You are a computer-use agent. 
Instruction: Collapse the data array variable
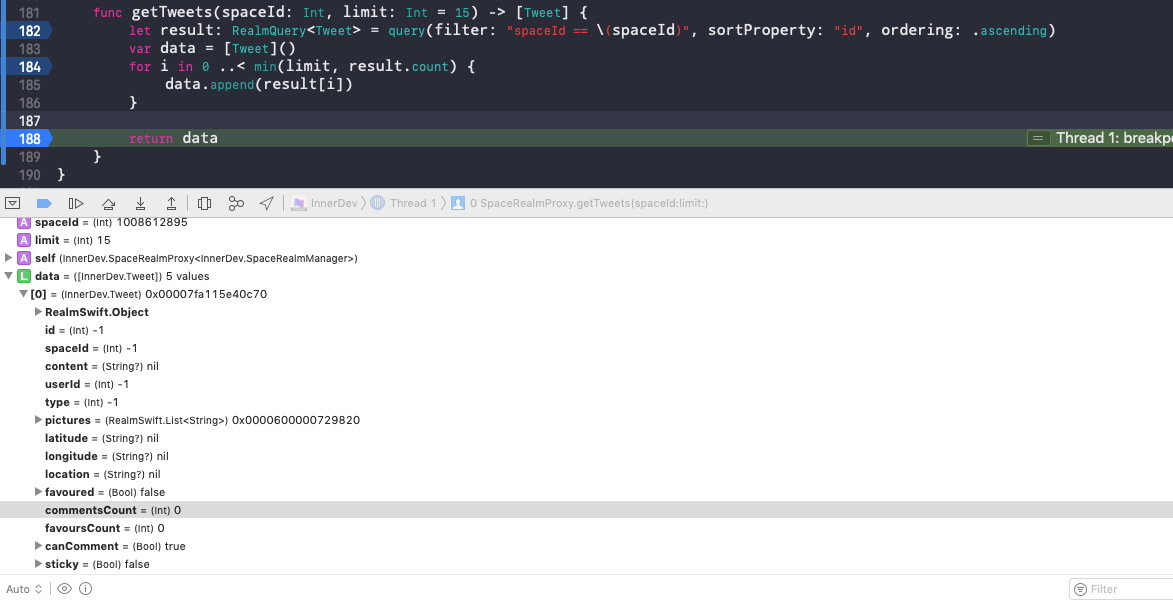point(9,276)
